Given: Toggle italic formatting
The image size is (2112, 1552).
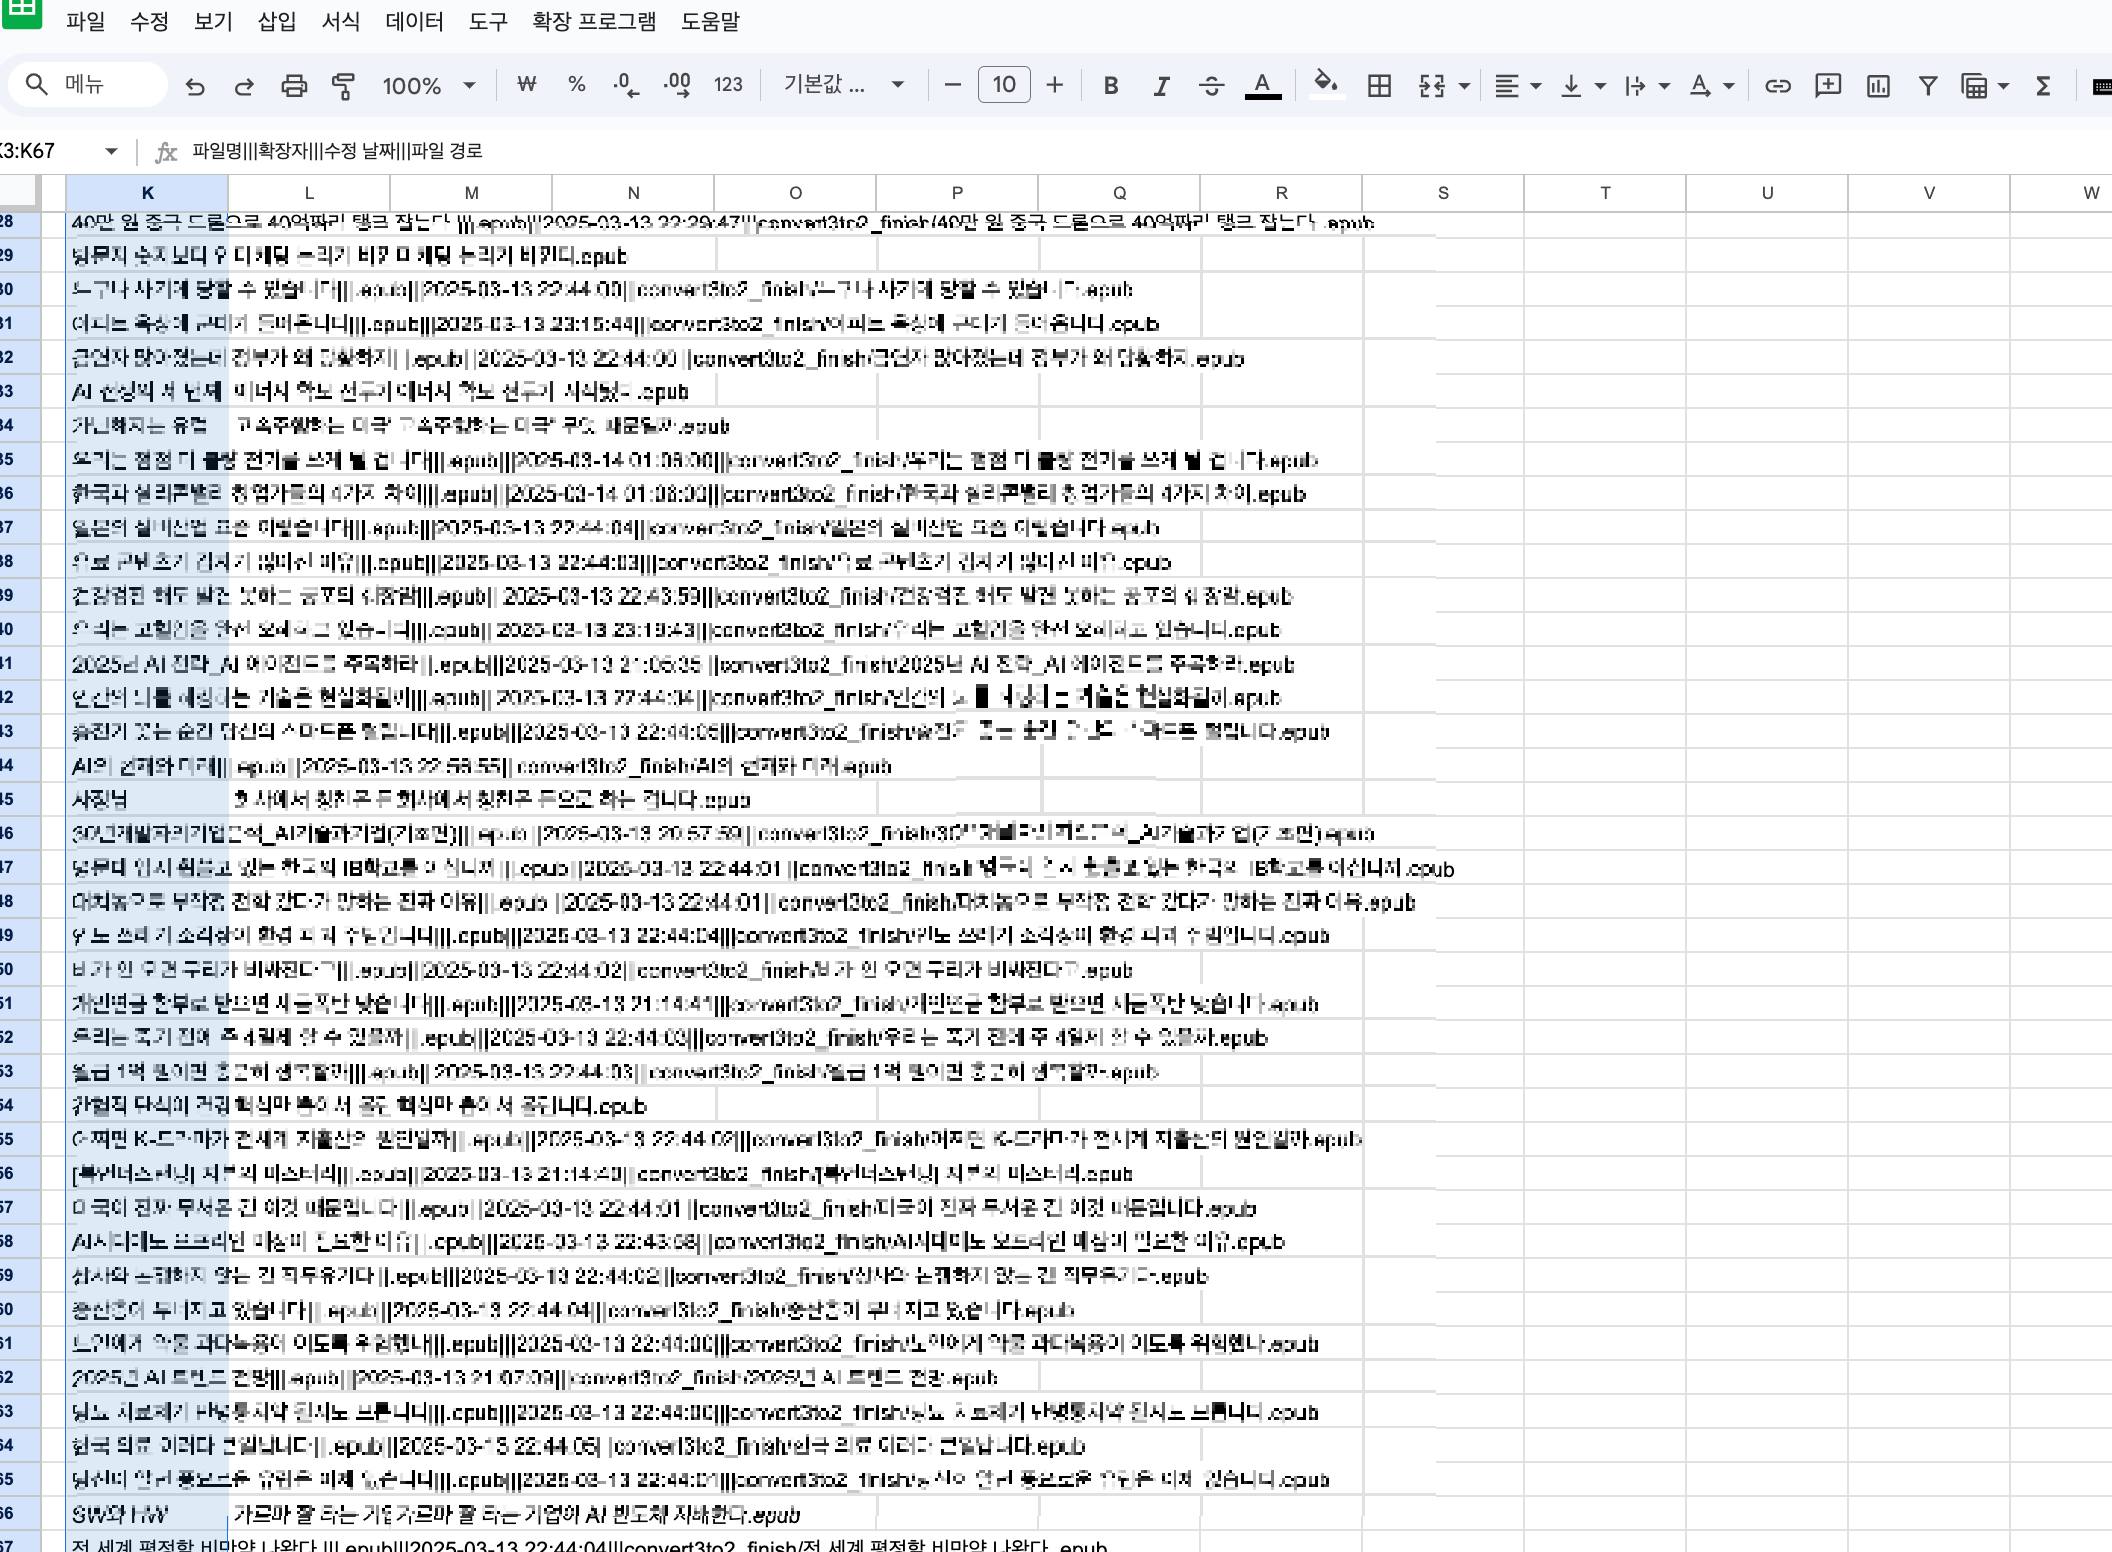Looking at the screenshot, I should [x=1161, y=86].
